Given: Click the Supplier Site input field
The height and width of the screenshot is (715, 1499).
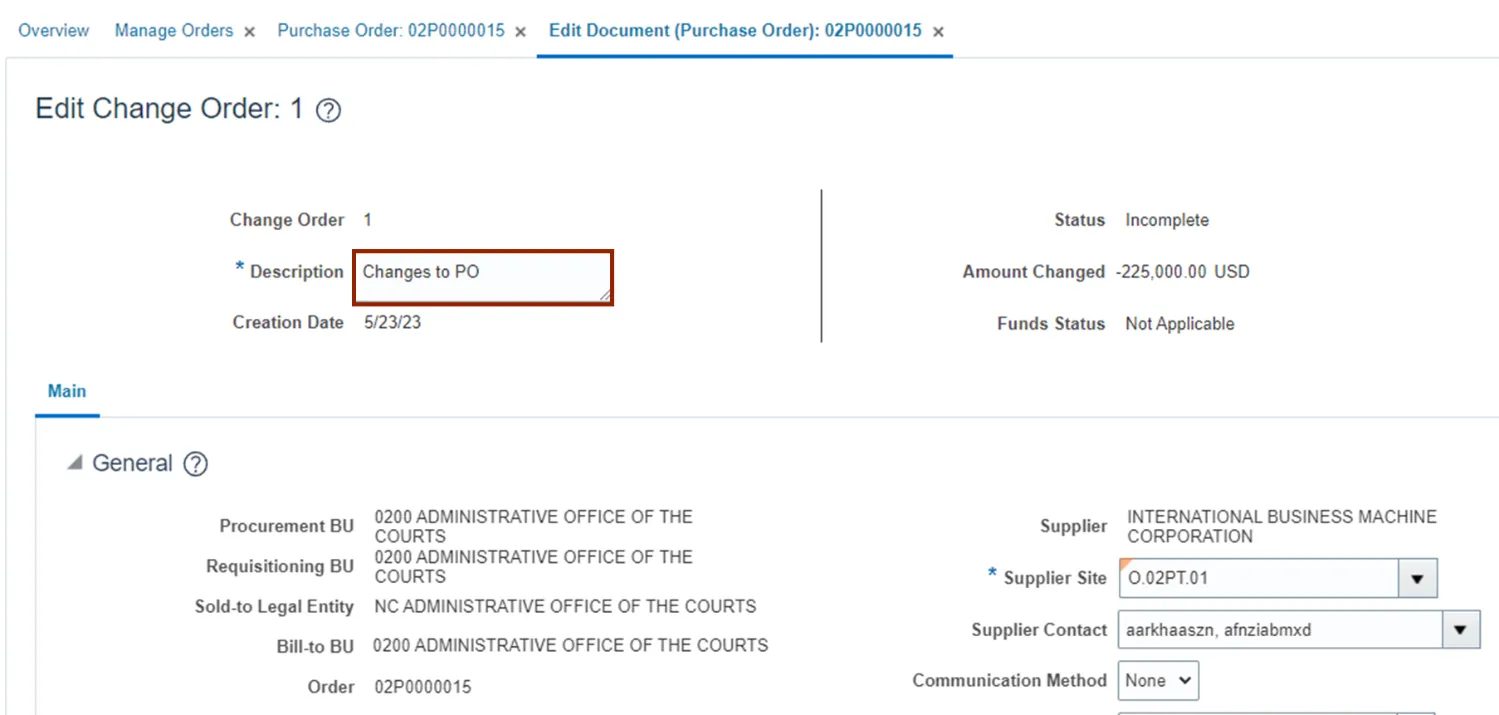Looking at the screenshot, I should 1257,578.
